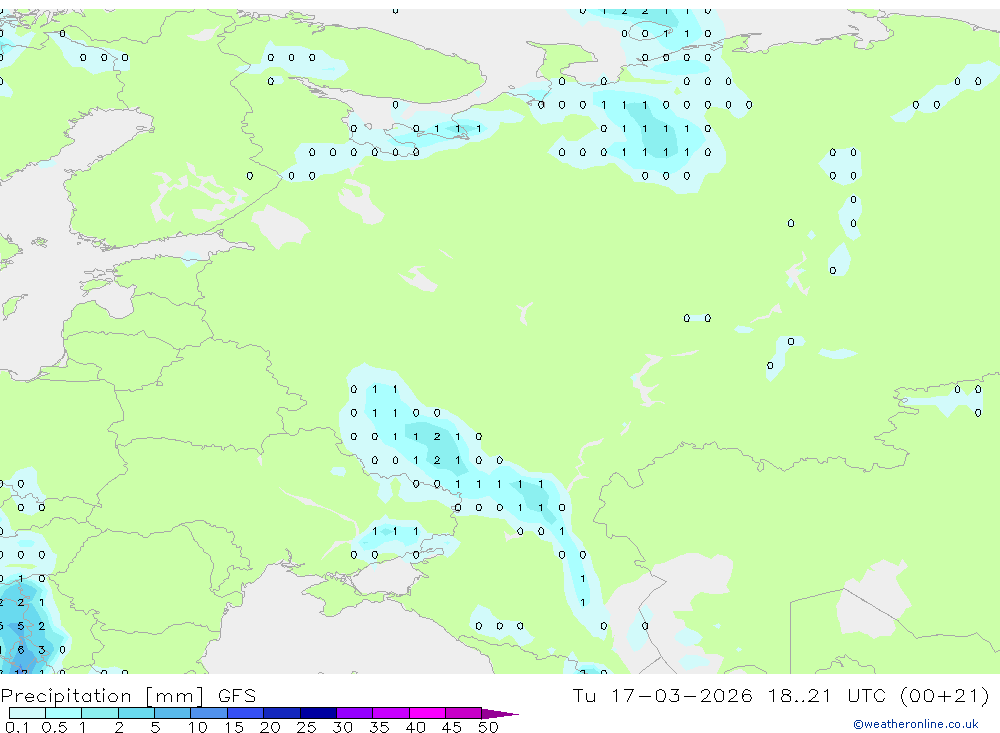Click the arrow tip above 50 on legend
1000x733 pixels.
pos(501,713)
